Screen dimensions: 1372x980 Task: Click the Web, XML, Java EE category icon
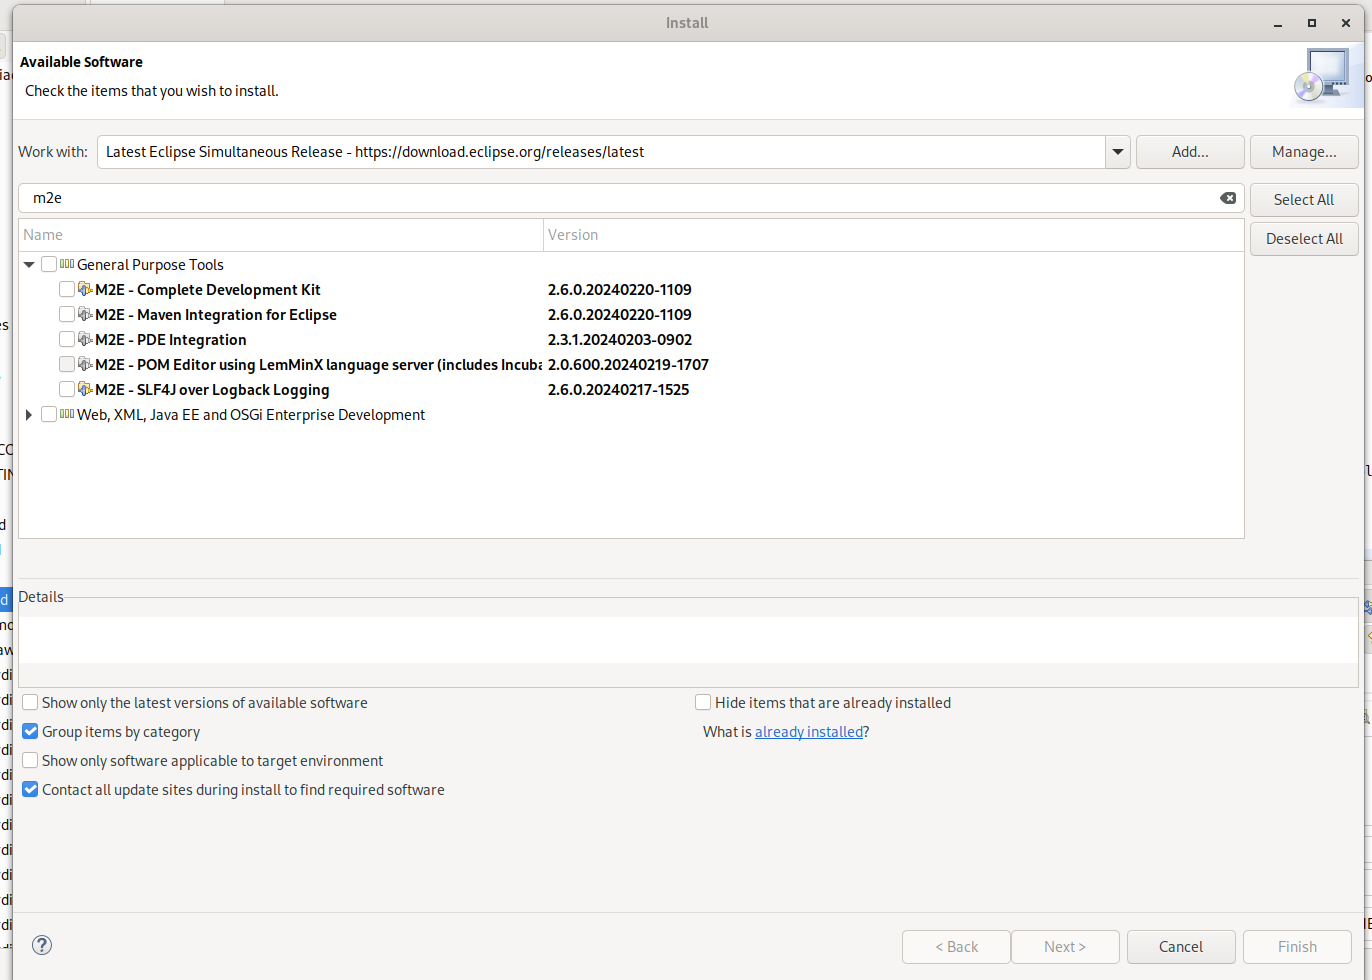pyautogui.click(x=67, y=414)
